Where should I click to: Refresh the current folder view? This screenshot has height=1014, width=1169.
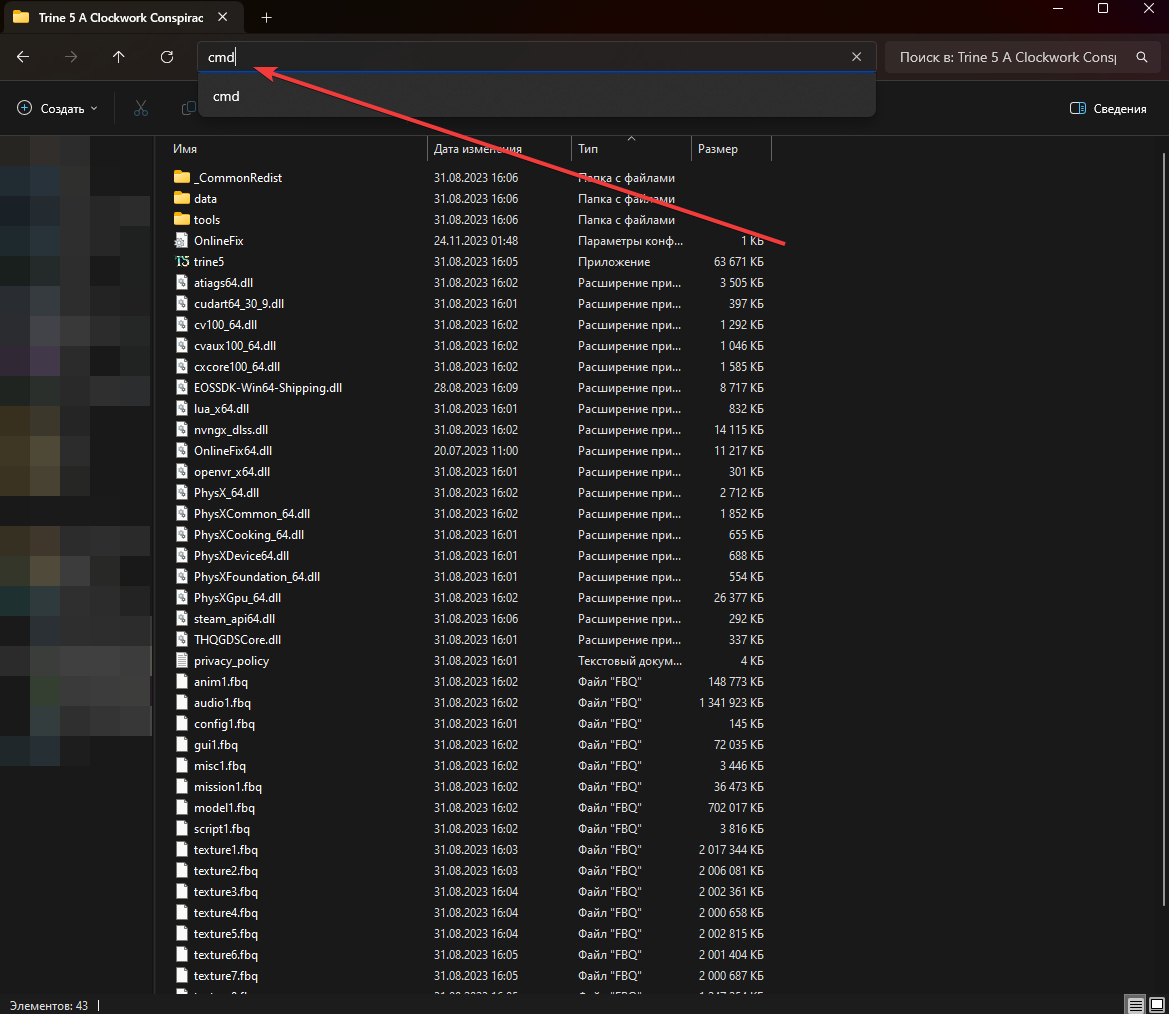tap(167, 57)
